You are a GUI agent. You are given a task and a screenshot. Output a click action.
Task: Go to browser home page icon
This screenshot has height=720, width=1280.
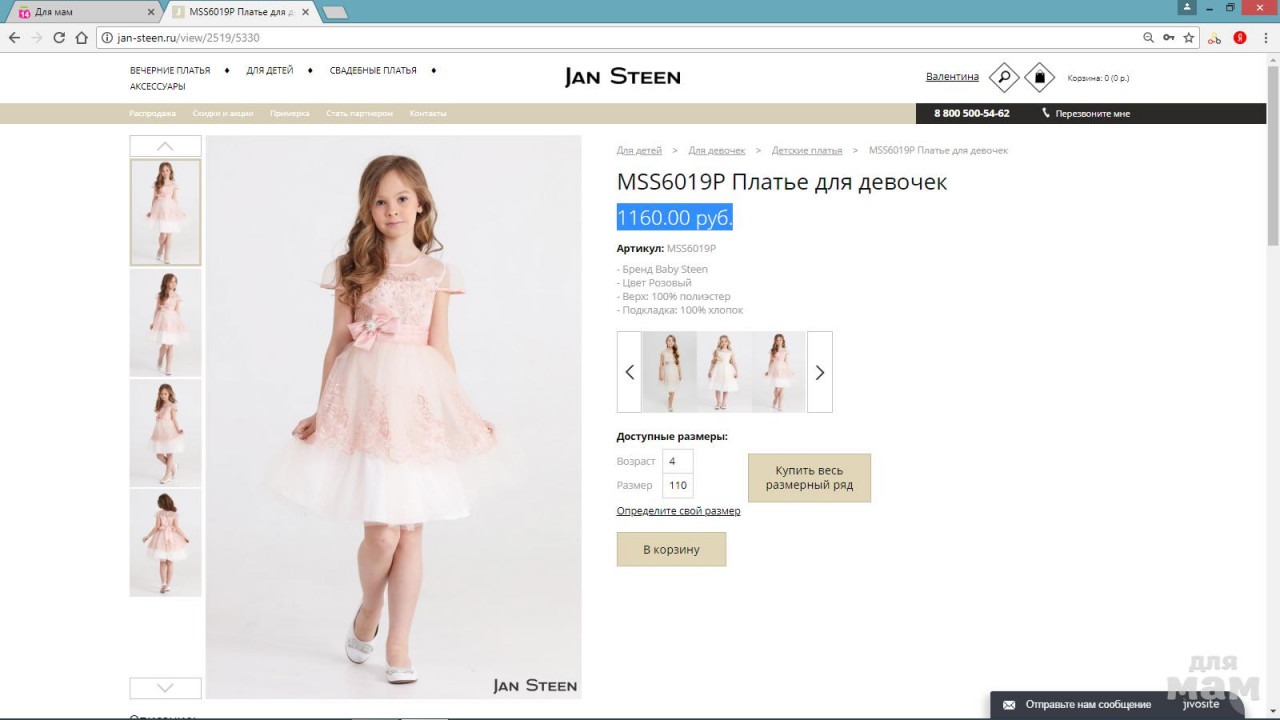(82, 38)
